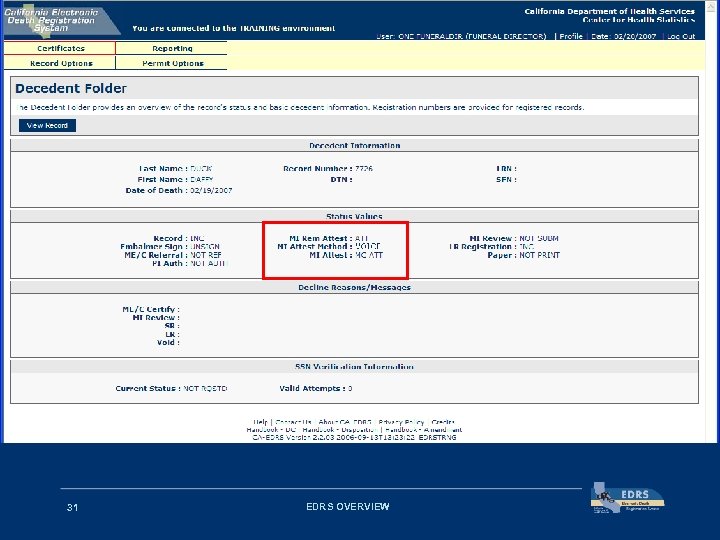Click the MI Rem Attest value ATT
The width and height of the screenshot is (720, 540).
tap(362, 238)
